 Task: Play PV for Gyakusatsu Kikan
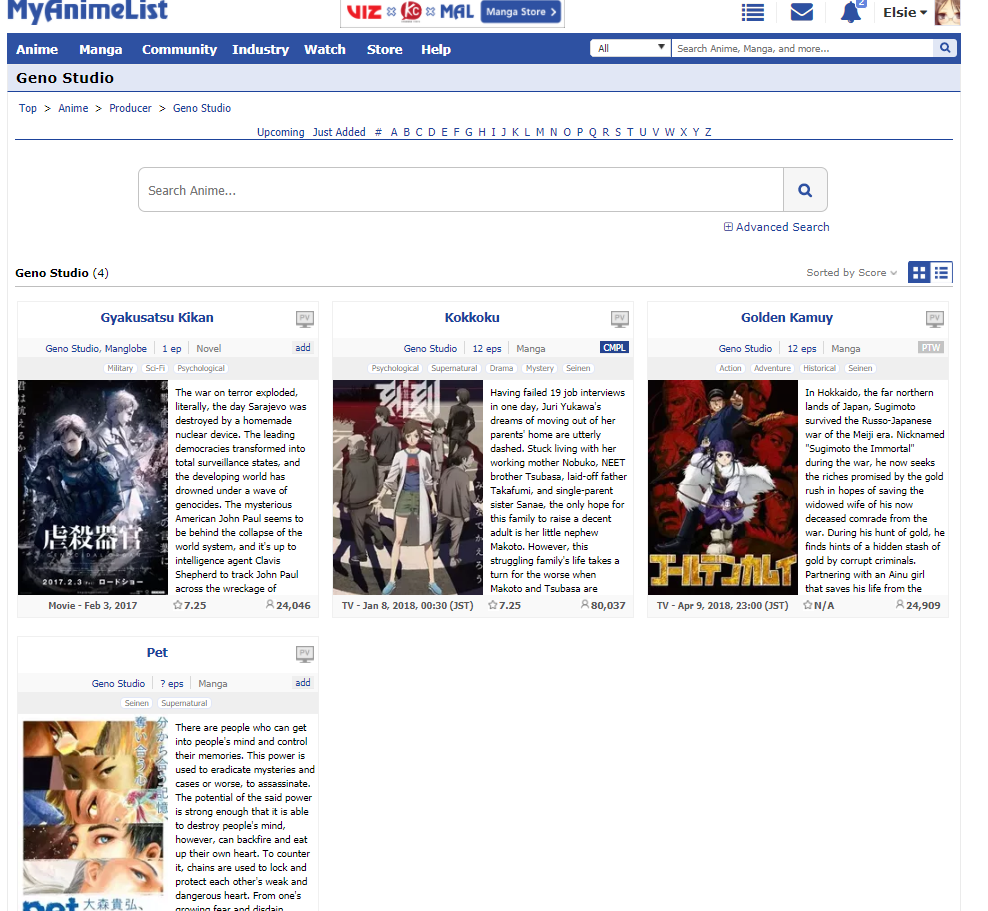click(x=305, y=319)
